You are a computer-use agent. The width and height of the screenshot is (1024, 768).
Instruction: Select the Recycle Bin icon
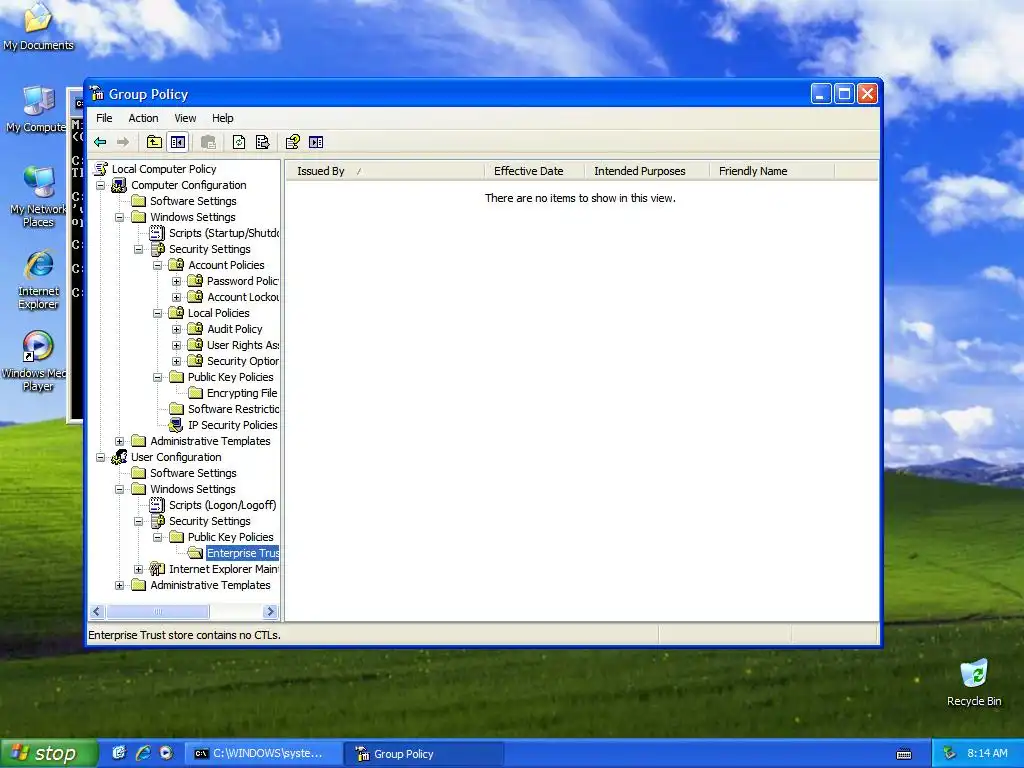click(974, 683)
